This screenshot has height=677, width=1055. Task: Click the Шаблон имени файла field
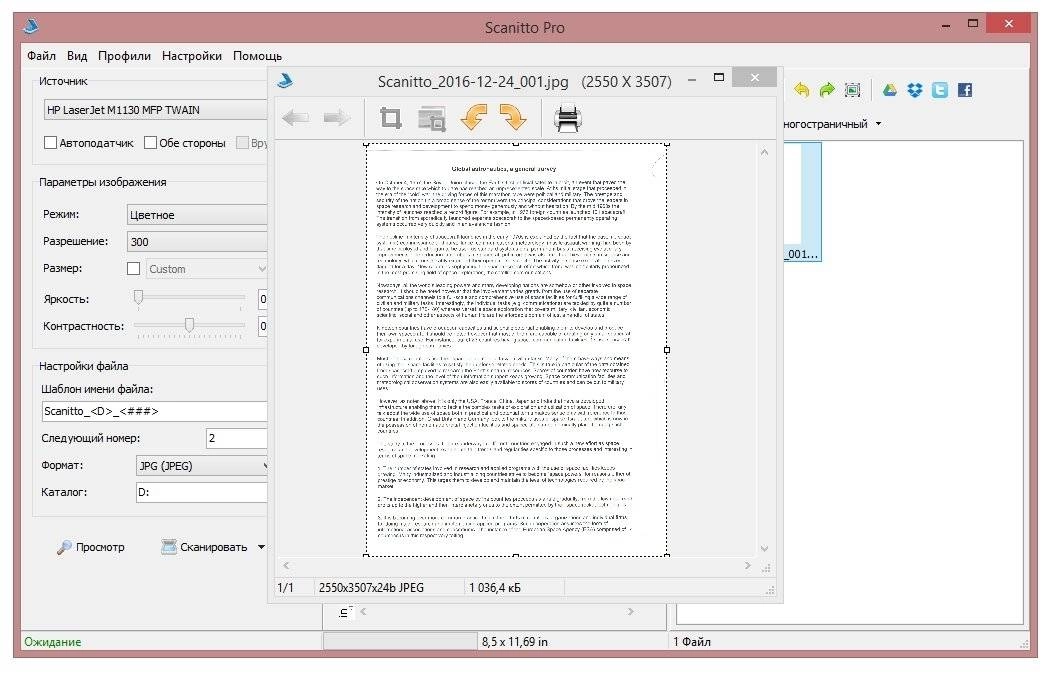(x=154, y=411)
